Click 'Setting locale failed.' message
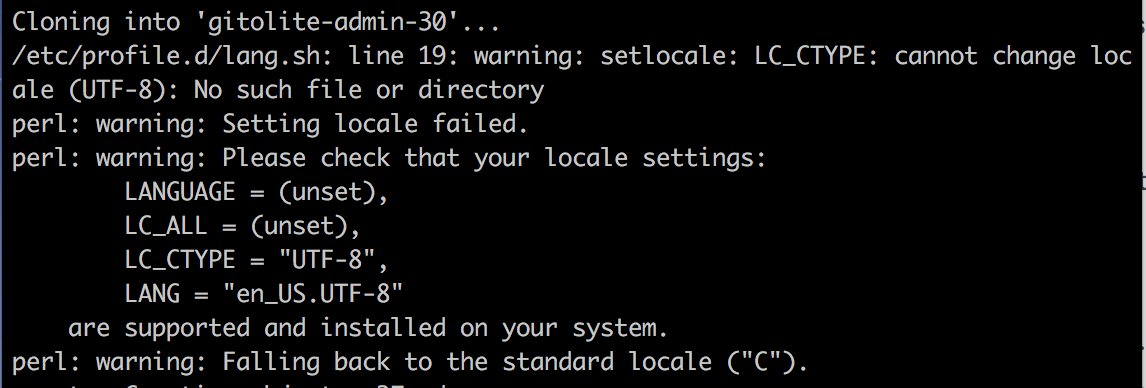Screen dimensions: 1146x388 pyautogui.click(x=375, y=124)
